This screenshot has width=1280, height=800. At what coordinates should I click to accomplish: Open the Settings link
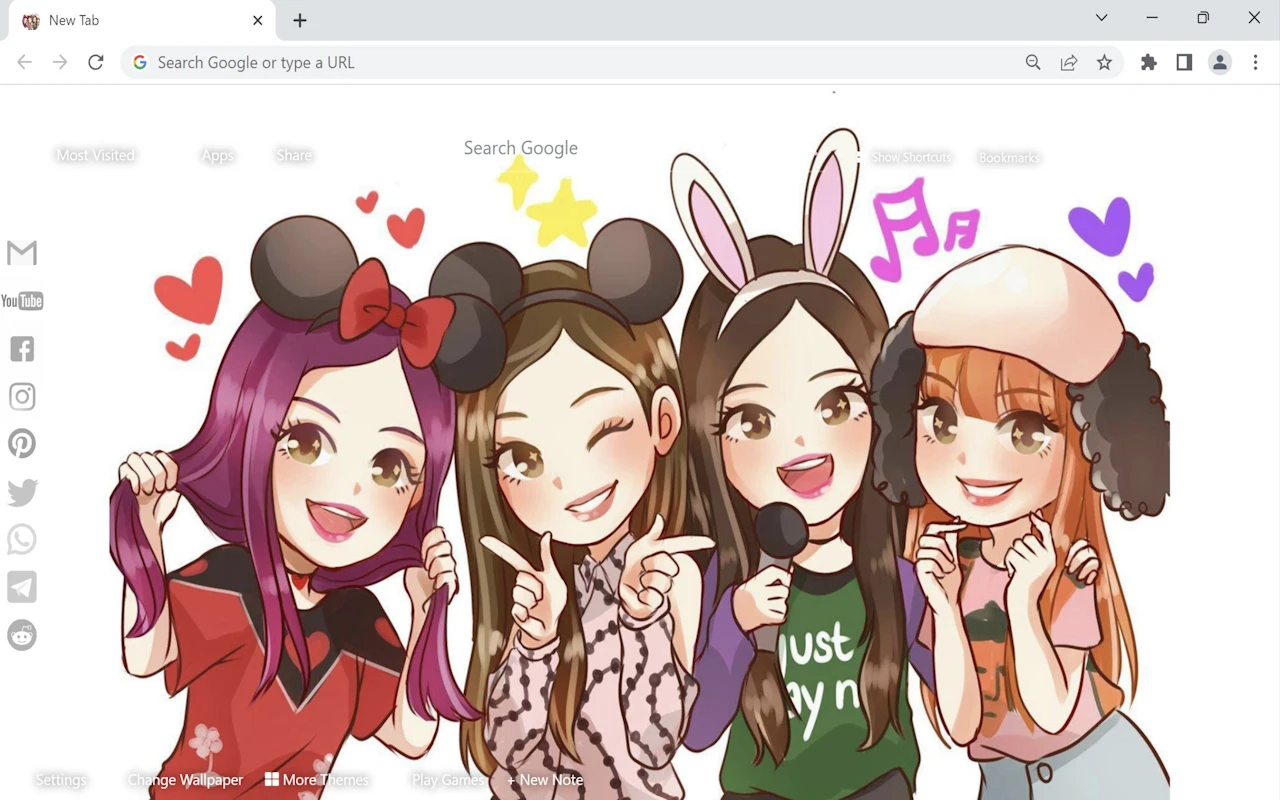(61, 780)
